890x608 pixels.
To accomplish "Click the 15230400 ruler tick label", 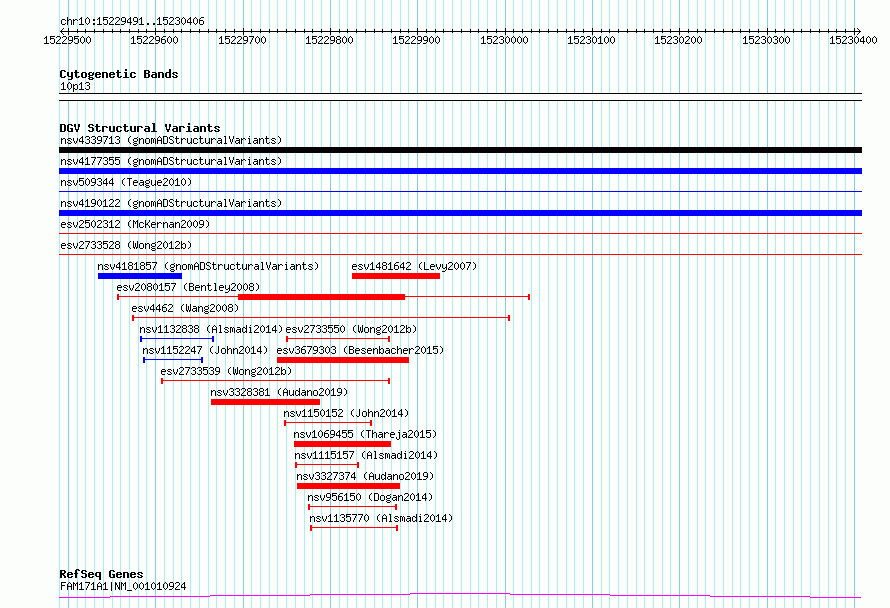I will [x=853, y=40].
